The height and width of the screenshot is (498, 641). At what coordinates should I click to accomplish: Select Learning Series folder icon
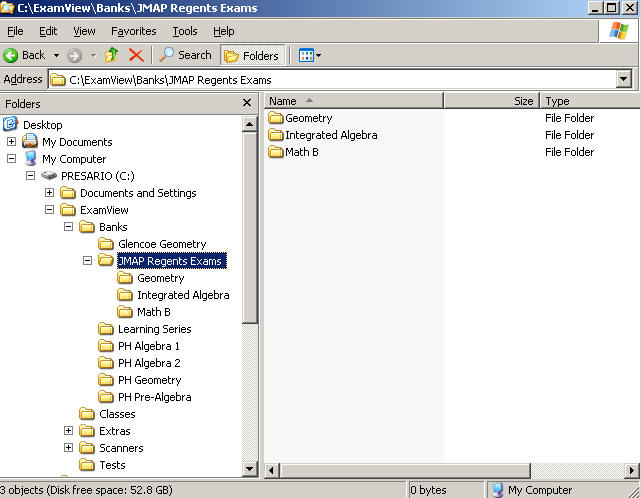click(106, 329)
